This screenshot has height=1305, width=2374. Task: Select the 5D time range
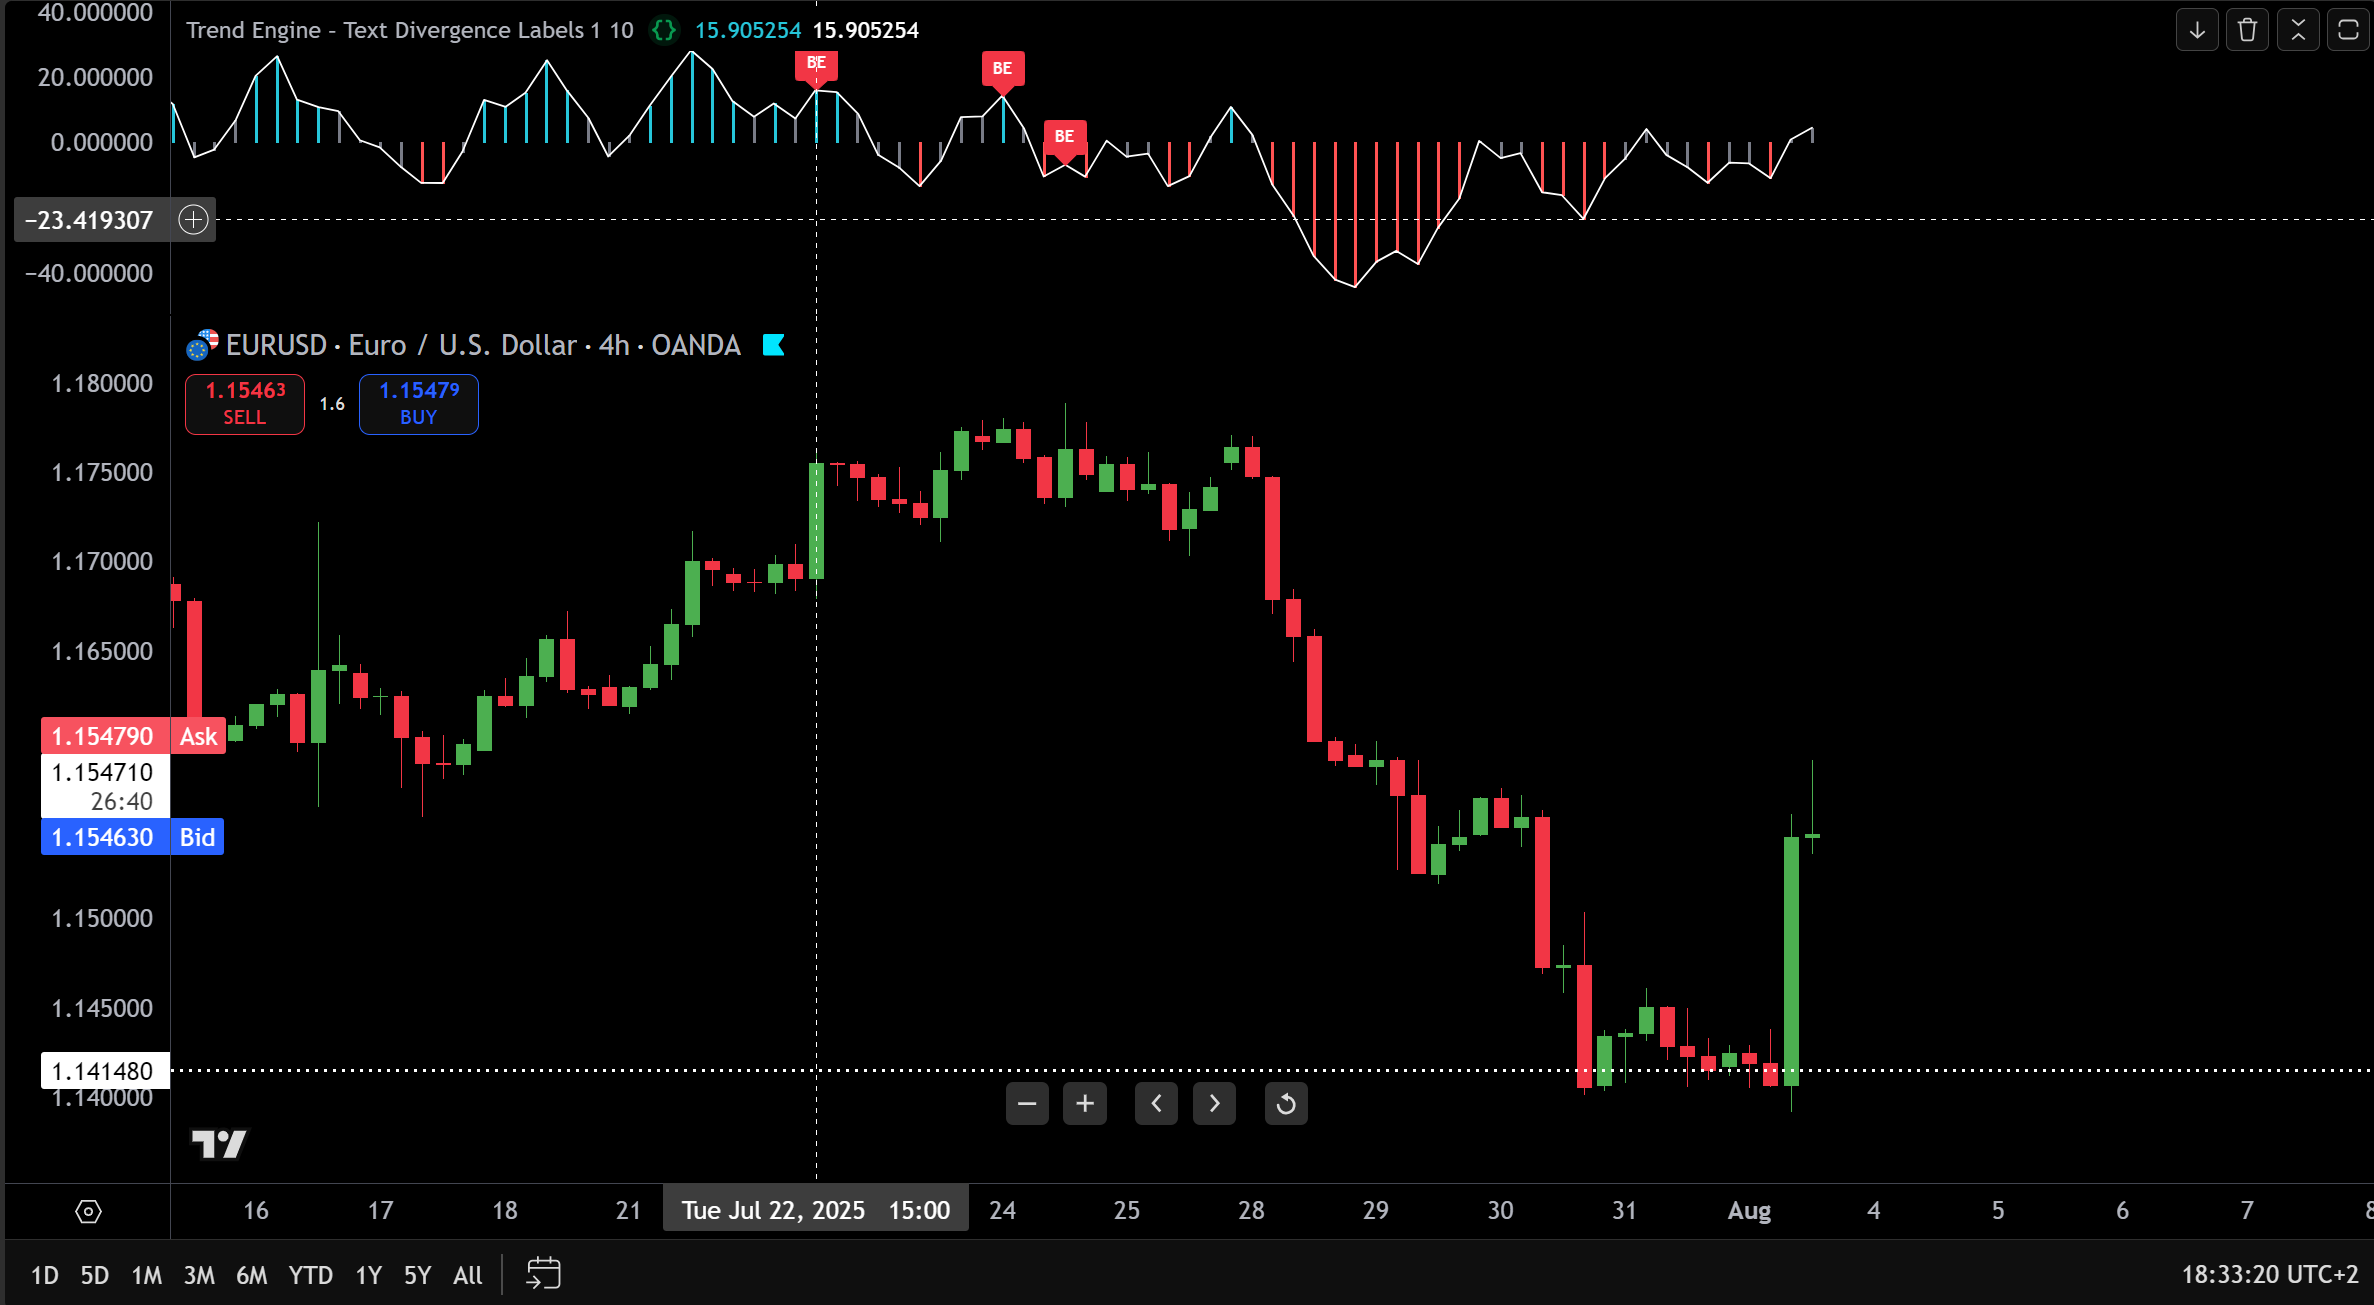[95, 1275]
